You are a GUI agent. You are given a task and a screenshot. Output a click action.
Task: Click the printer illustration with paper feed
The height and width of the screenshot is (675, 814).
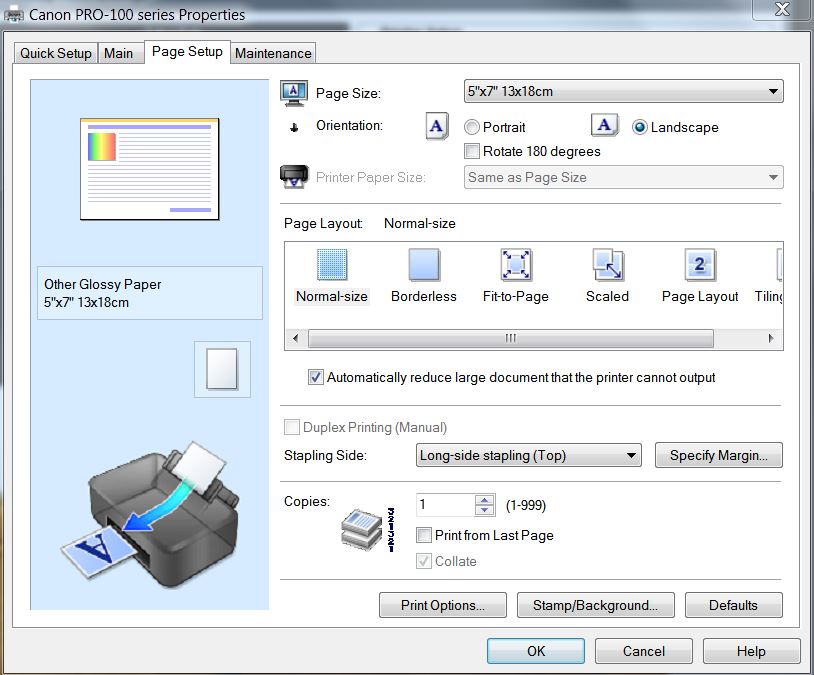150,517
